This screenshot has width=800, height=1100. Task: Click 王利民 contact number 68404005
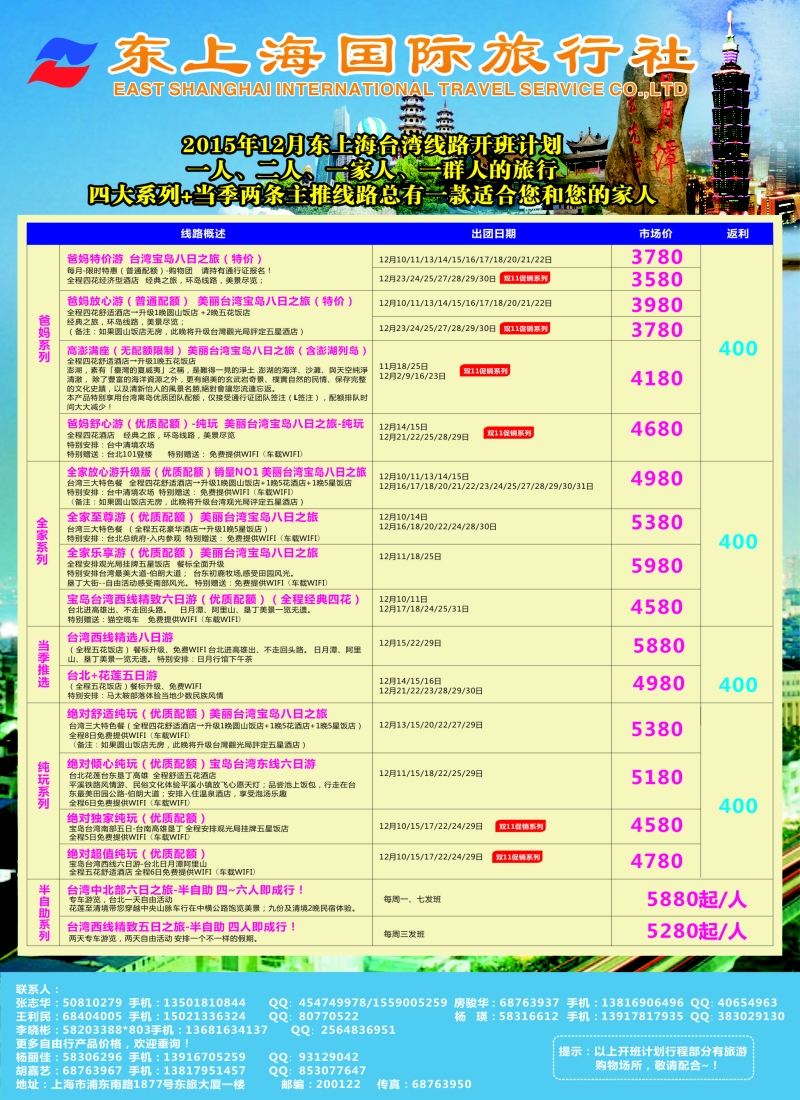pos(93,1016)
